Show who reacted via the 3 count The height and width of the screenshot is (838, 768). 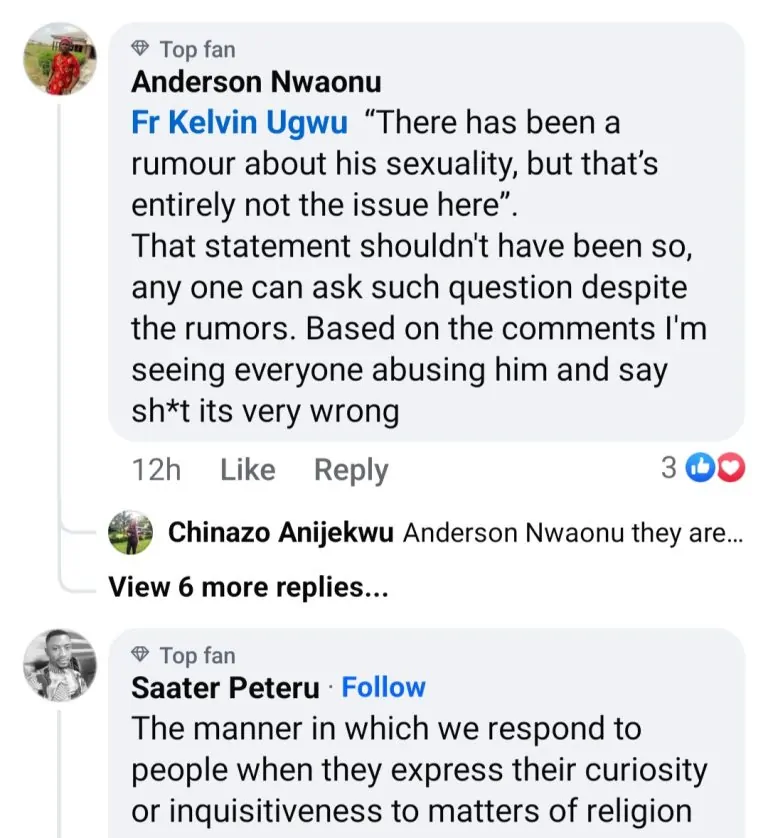668,467
